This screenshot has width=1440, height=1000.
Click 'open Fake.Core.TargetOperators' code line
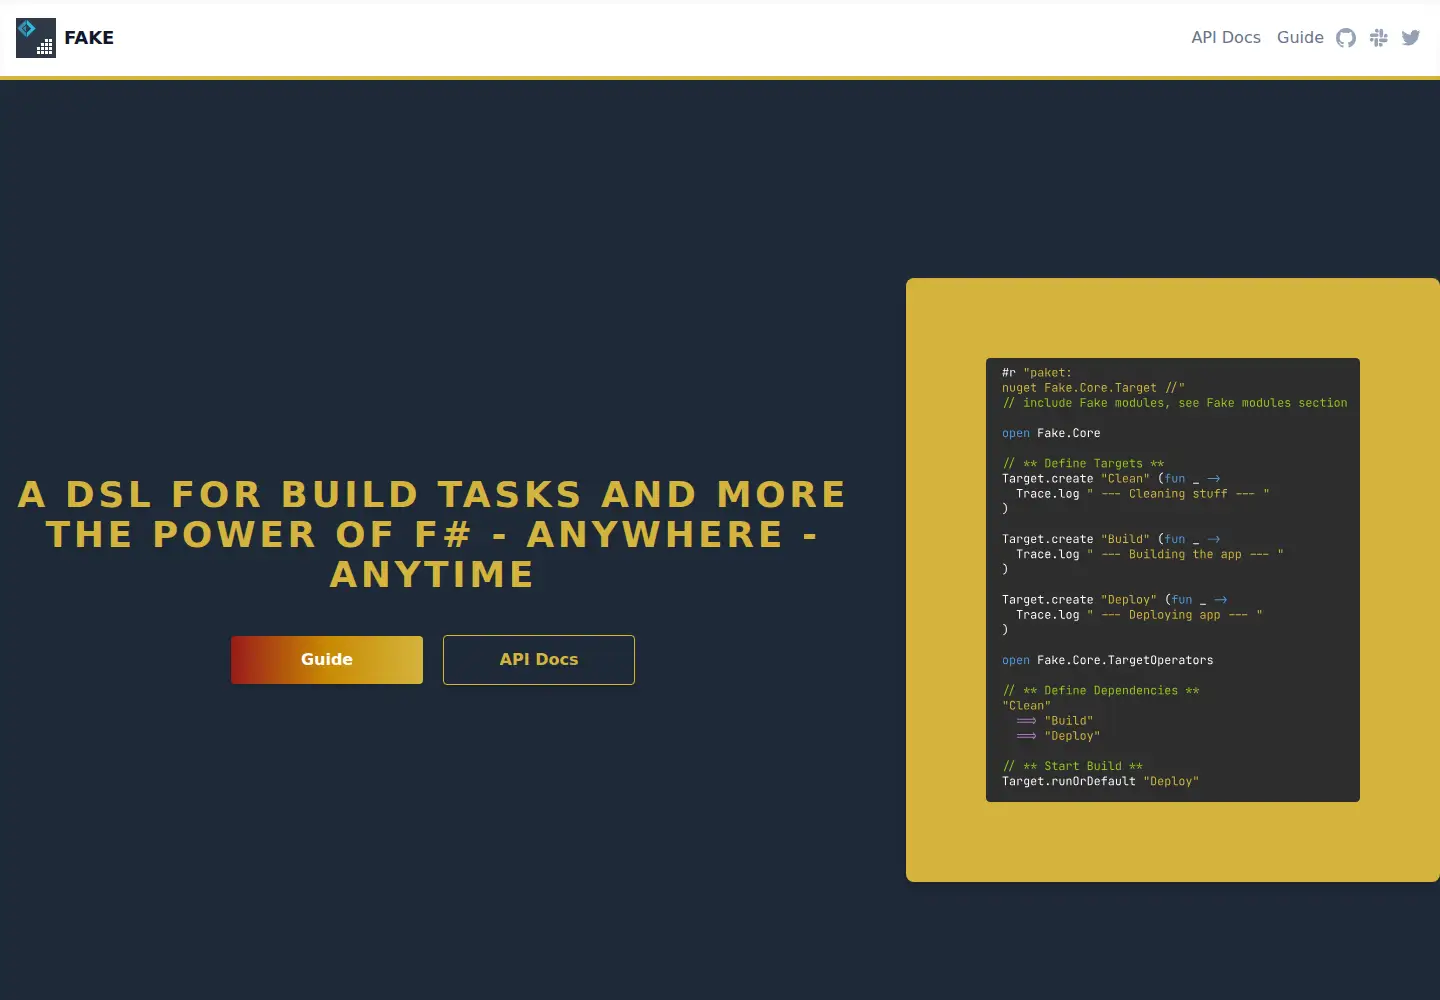pyautogui.click(x=1108, y=660)
